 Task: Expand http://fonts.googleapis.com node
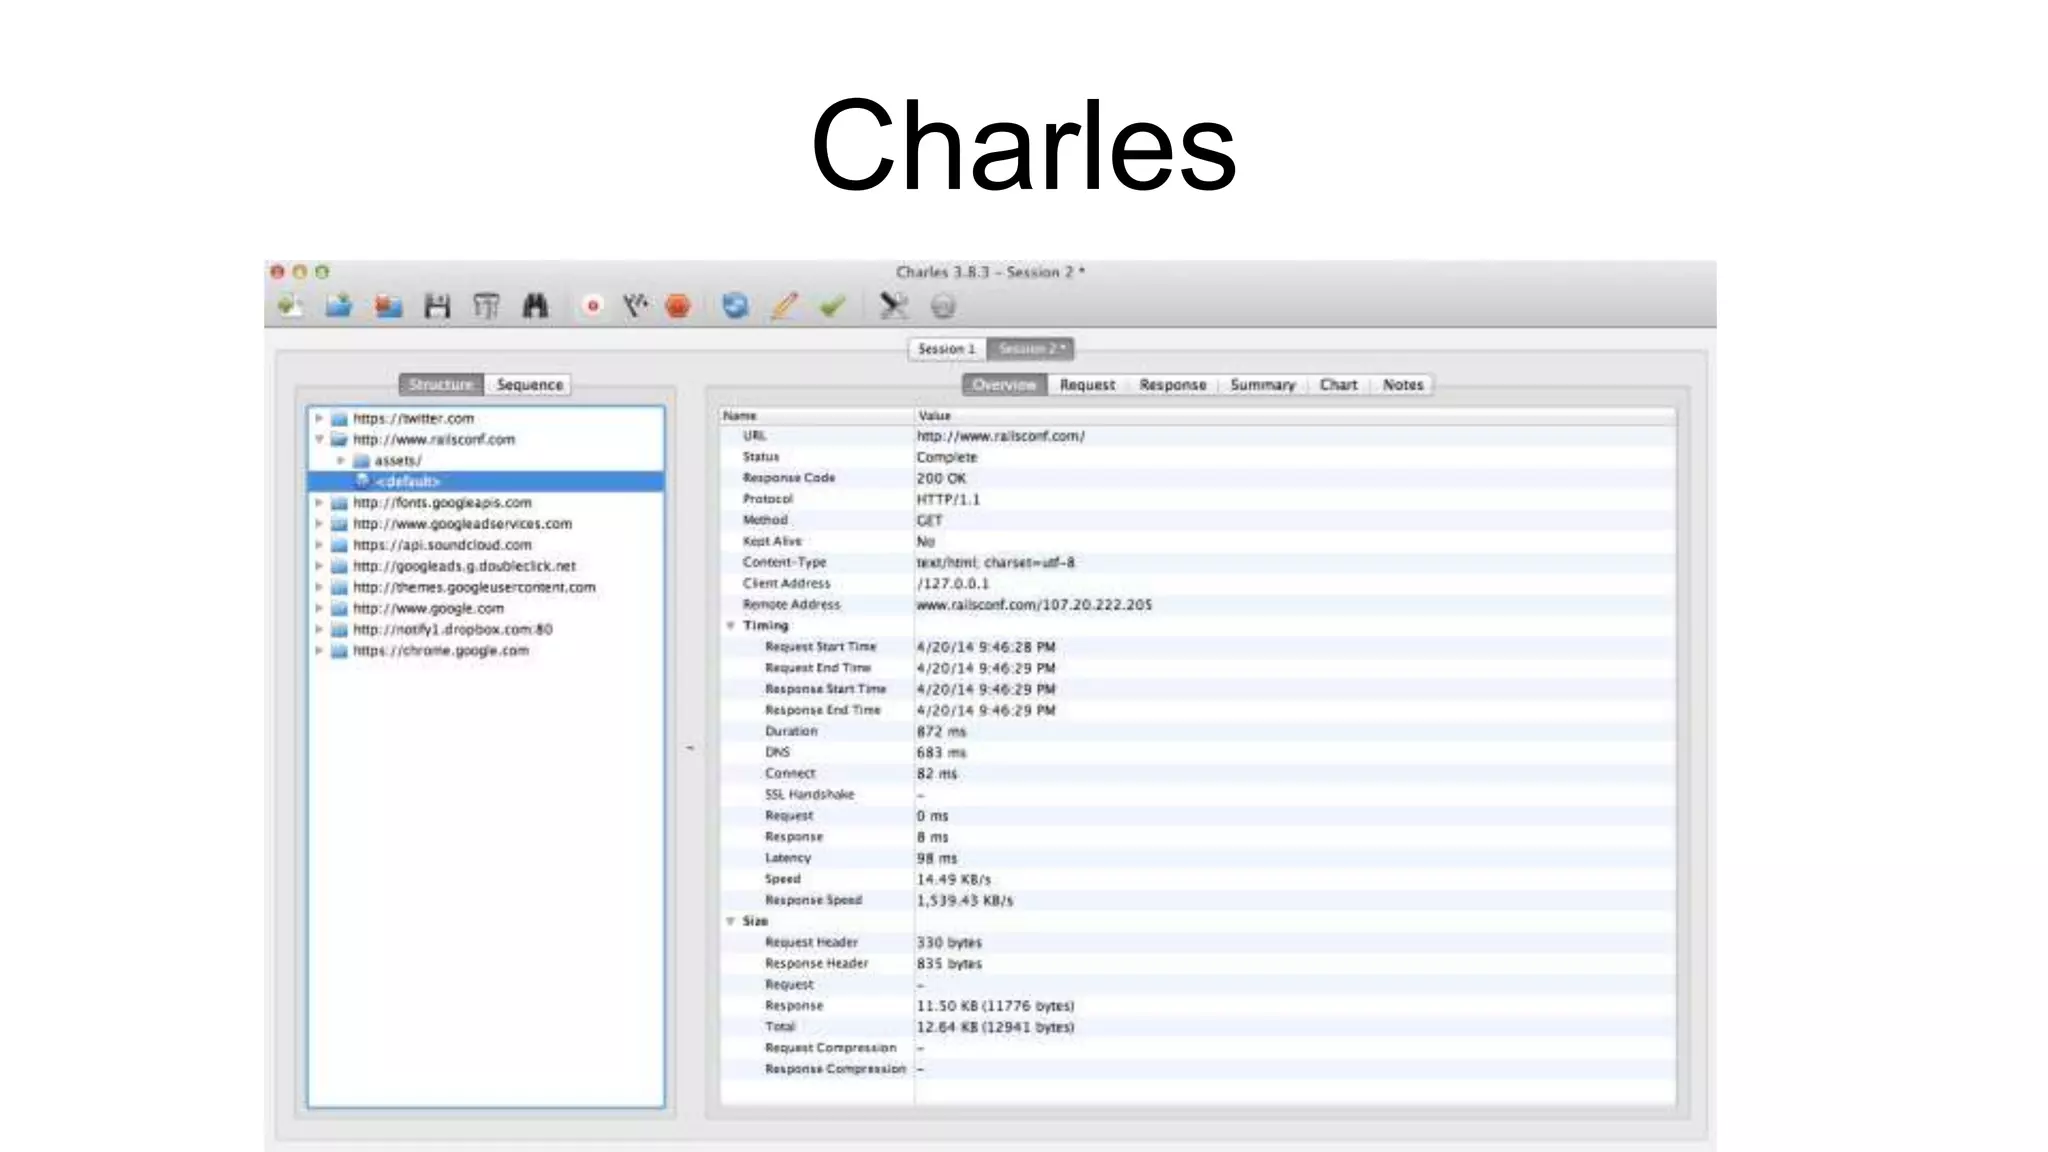(319, 503)
